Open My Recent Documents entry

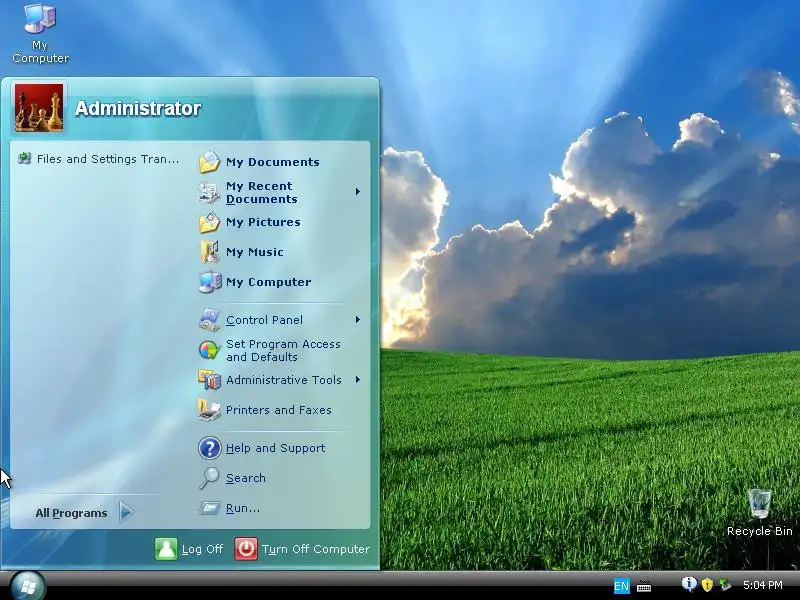click(x=261, y=192)
